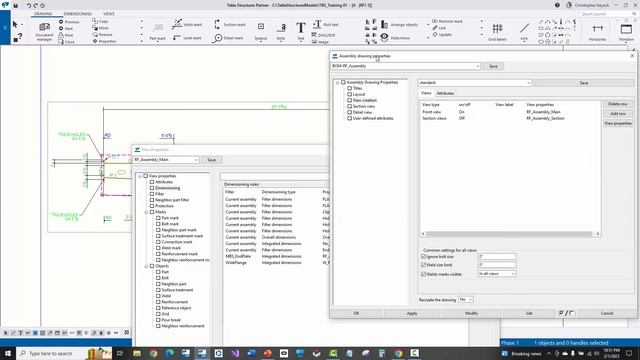Switch to the Dimensioning ribbon tab

click(78, 13)
